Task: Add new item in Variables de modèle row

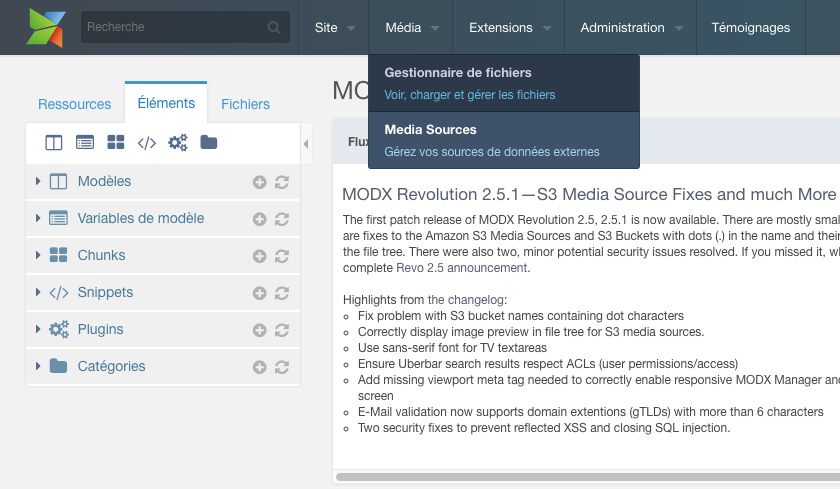Action: pos(259,219)
